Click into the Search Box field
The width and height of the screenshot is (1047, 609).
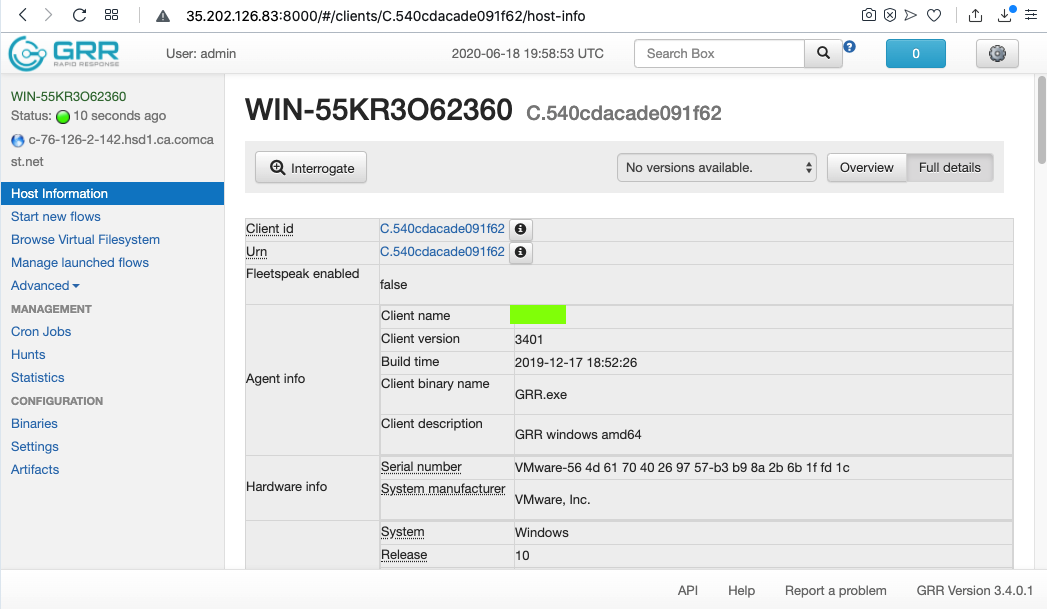click(x=719, y=53)
